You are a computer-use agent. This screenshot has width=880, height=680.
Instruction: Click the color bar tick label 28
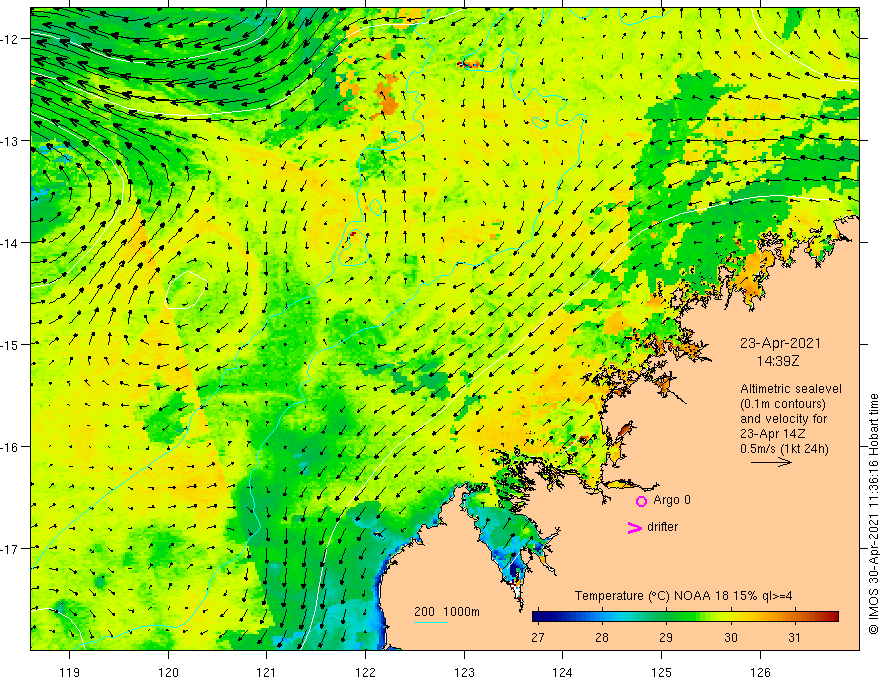click(x=602, y=637)
